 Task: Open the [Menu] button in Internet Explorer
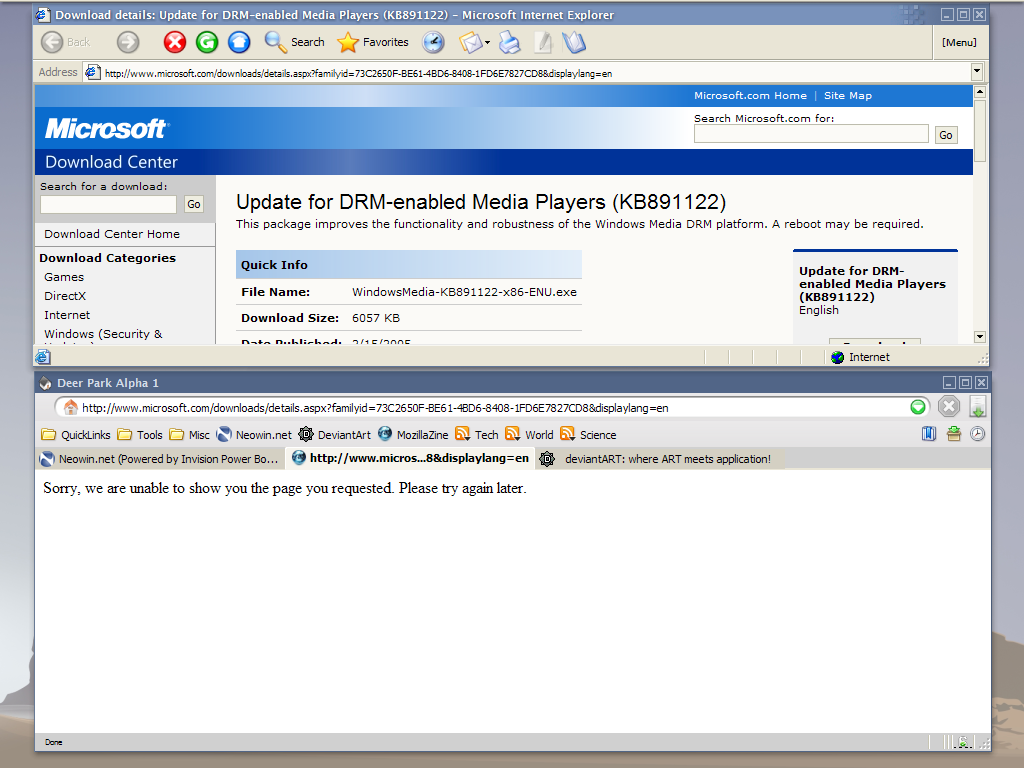(959, 42)
